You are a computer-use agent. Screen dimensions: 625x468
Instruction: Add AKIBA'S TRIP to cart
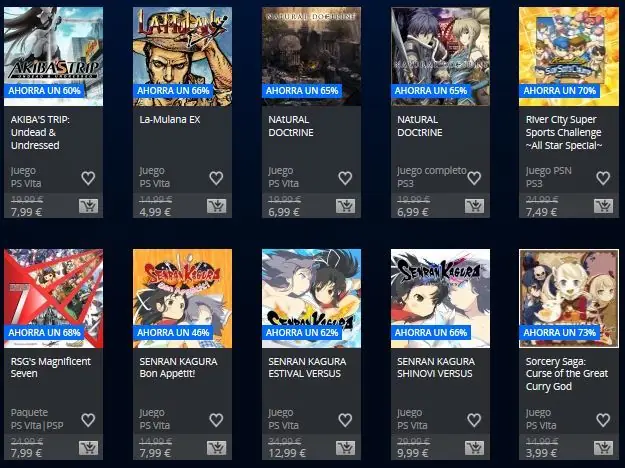pos(88,206)
